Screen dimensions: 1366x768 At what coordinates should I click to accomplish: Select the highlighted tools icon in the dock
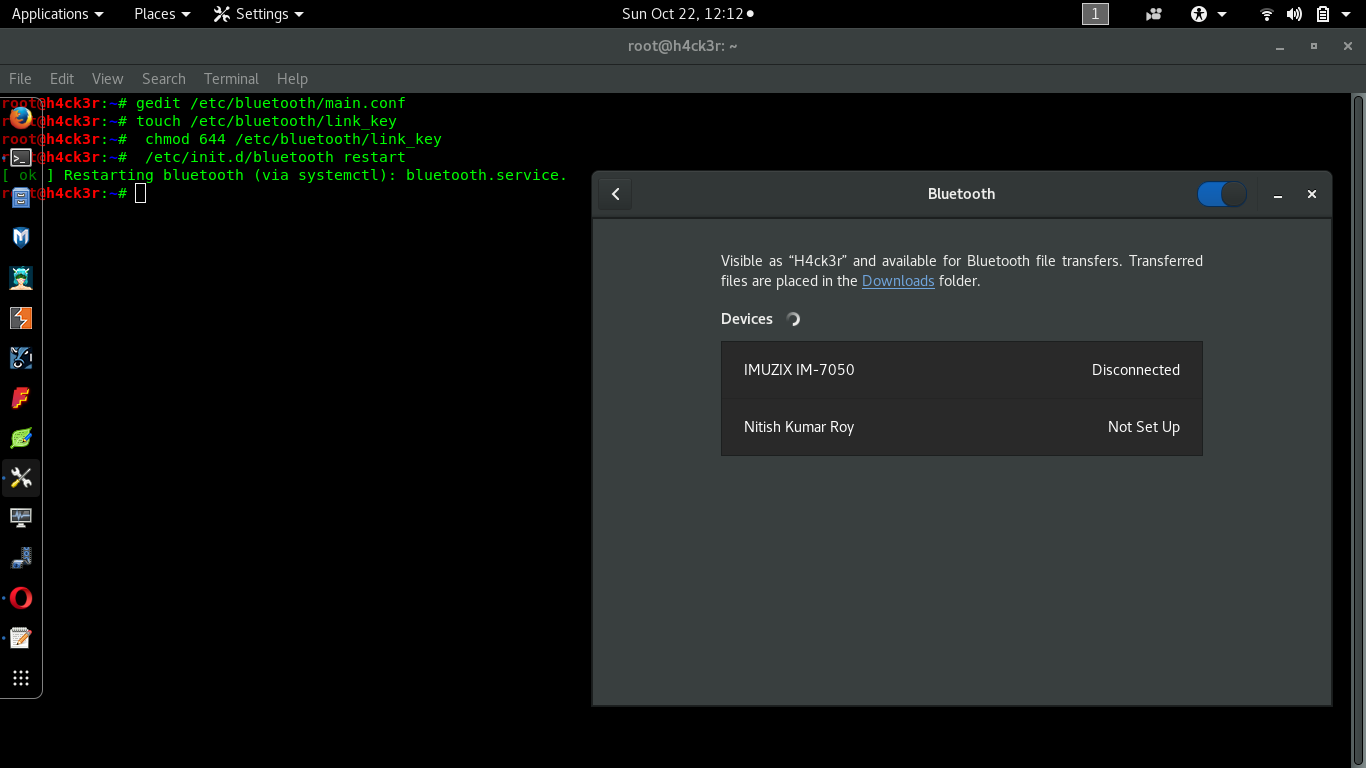pos(20,478)
